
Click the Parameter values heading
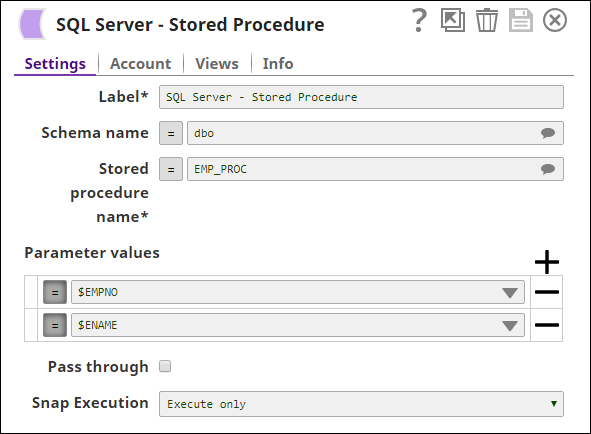click(92, 253)
